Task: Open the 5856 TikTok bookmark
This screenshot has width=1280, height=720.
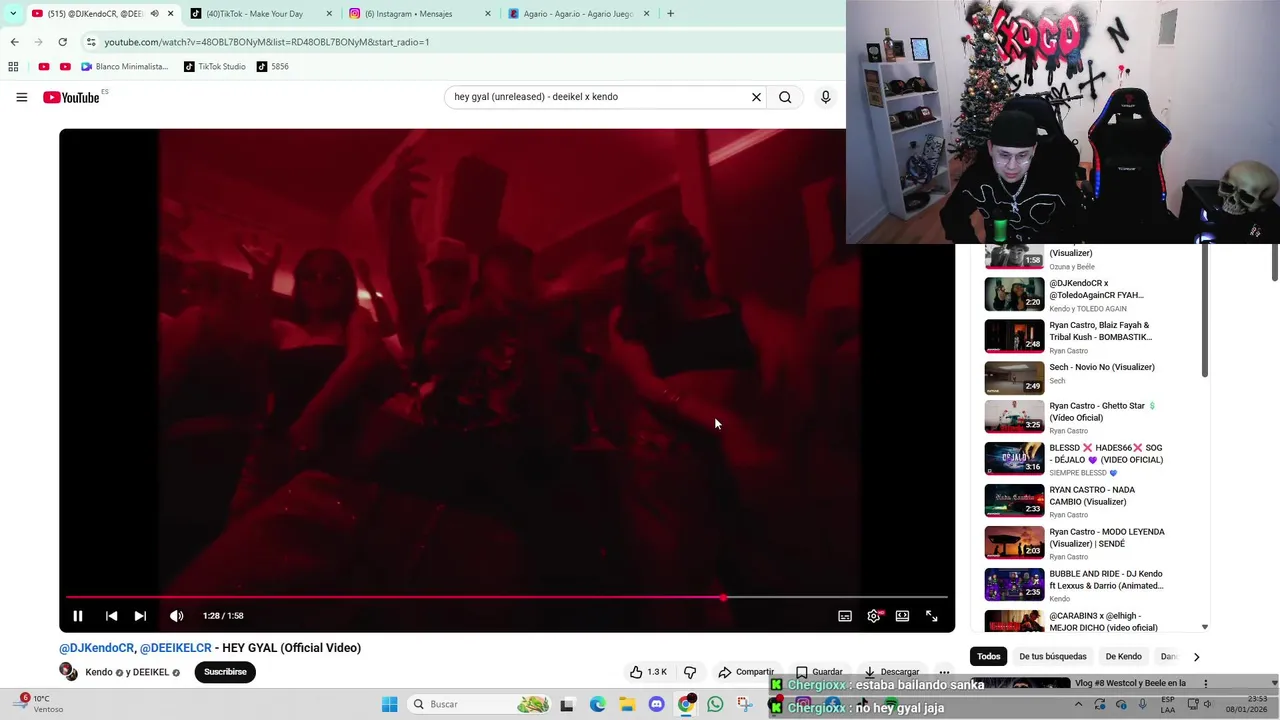Action: (x=272, y=67)
